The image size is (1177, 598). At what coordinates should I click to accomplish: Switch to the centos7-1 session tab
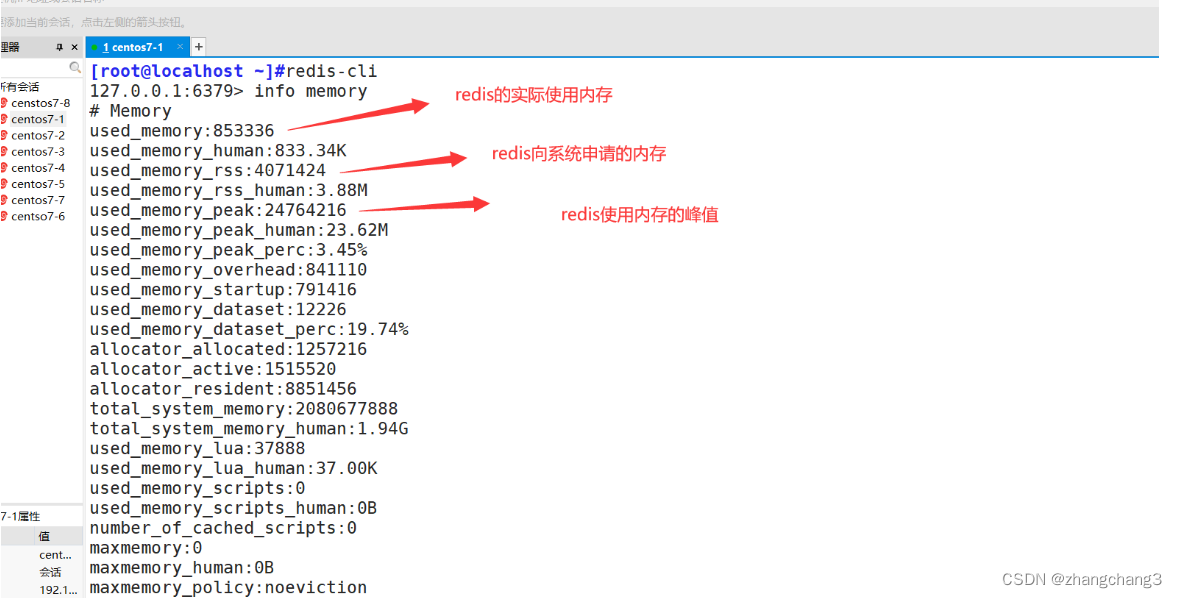[x=135, y=47]
